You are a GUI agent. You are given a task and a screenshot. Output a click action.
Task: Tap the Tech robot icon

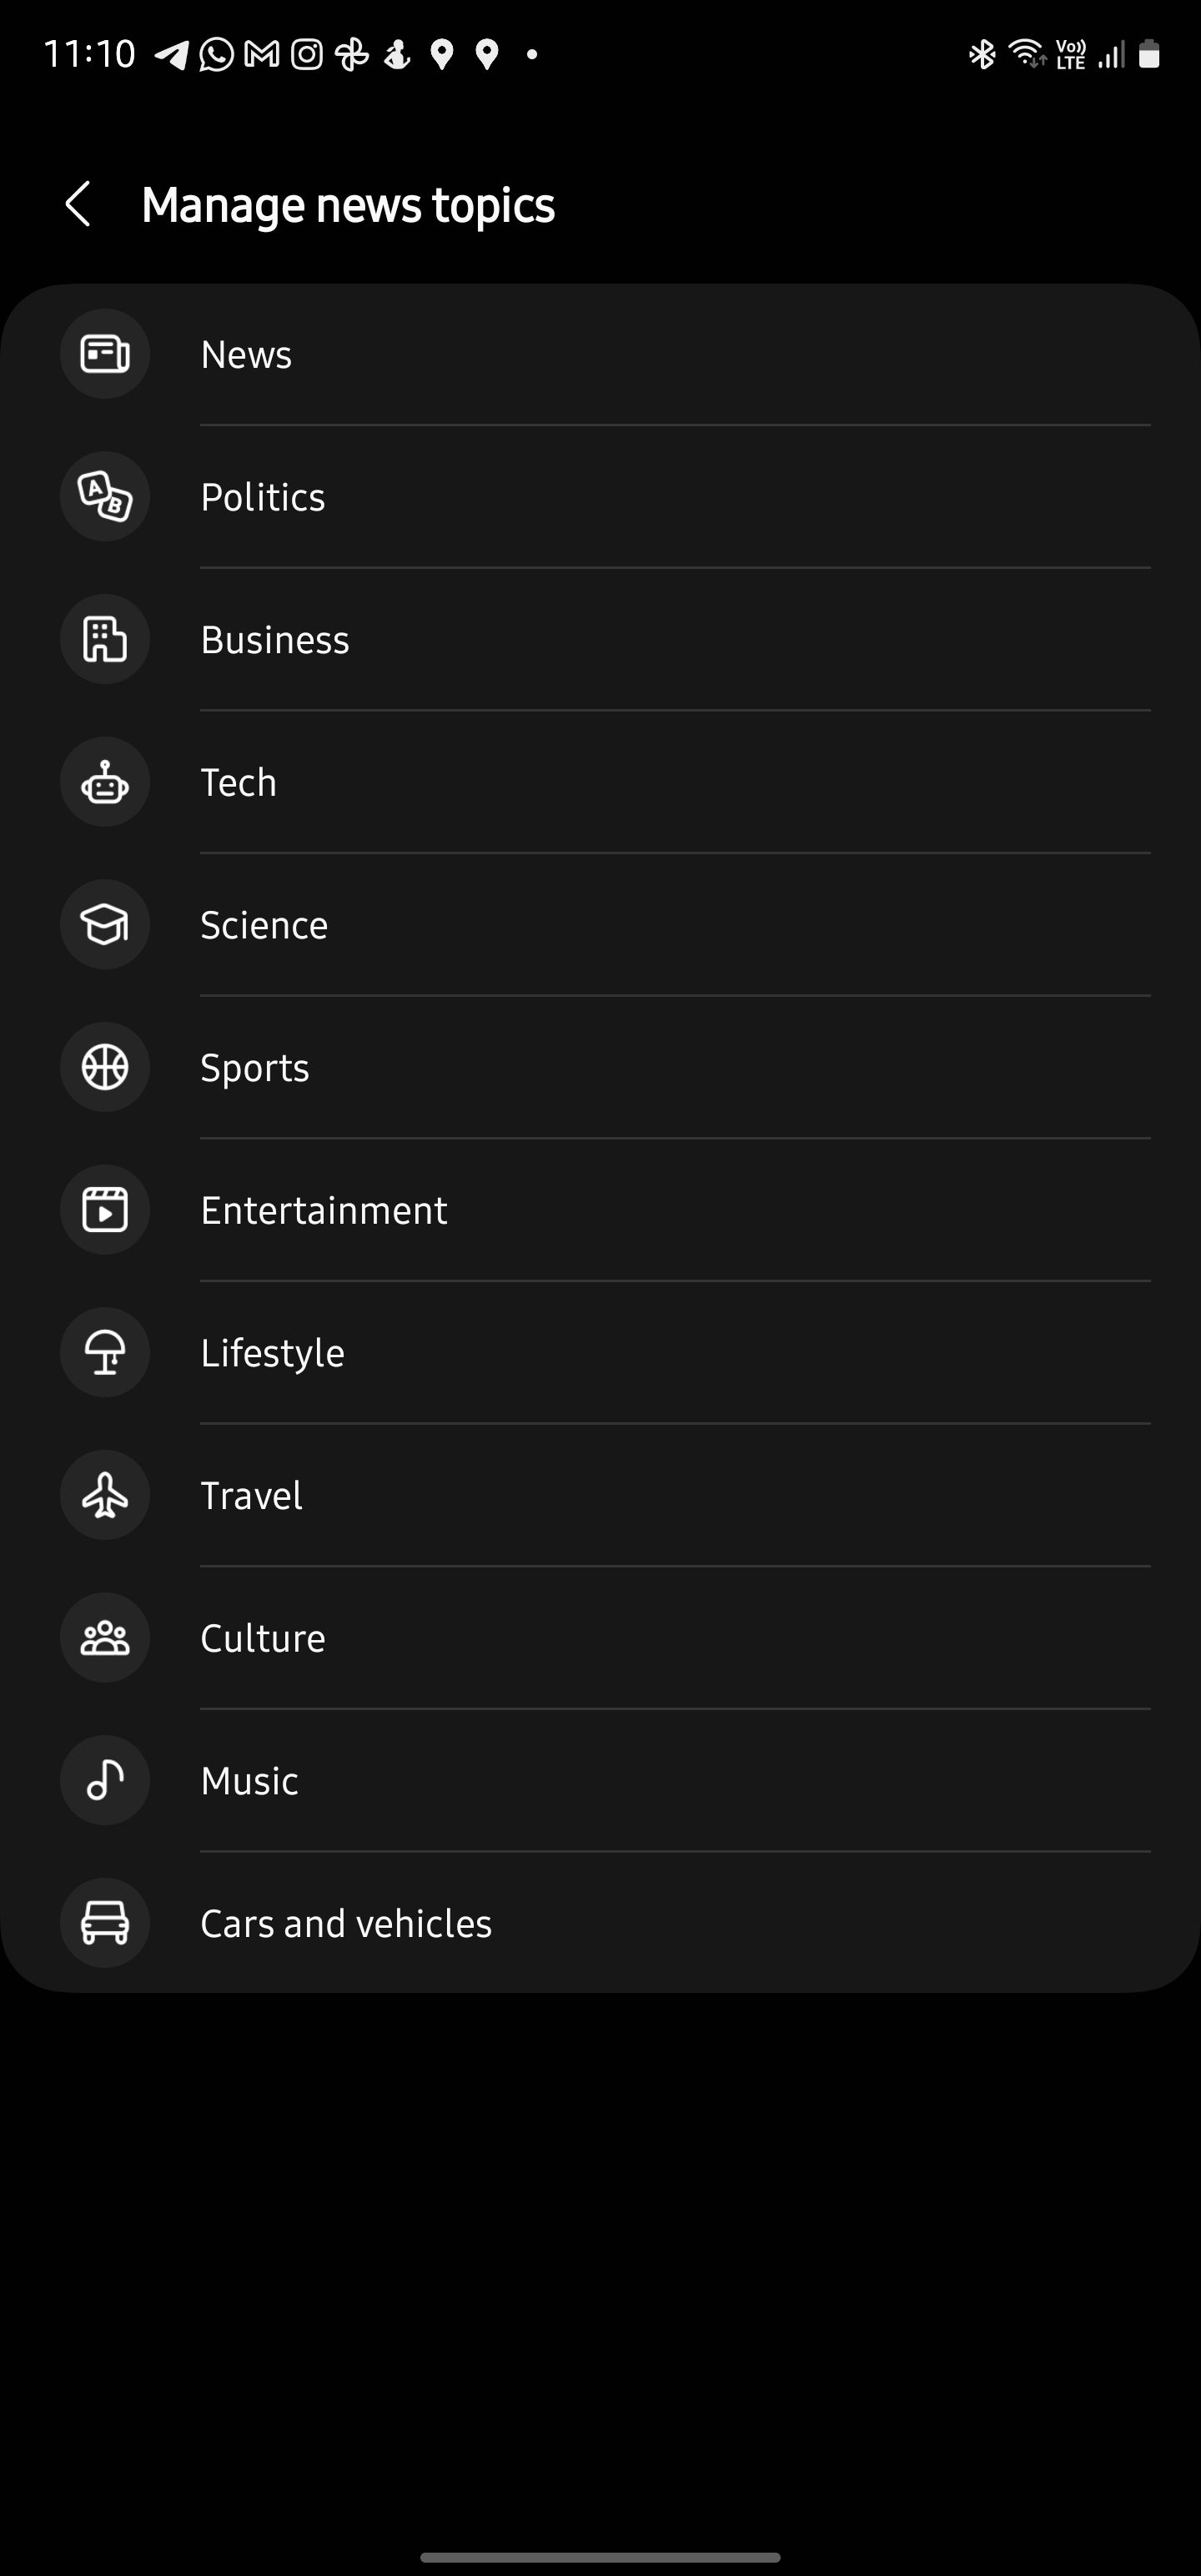[105, 783]
